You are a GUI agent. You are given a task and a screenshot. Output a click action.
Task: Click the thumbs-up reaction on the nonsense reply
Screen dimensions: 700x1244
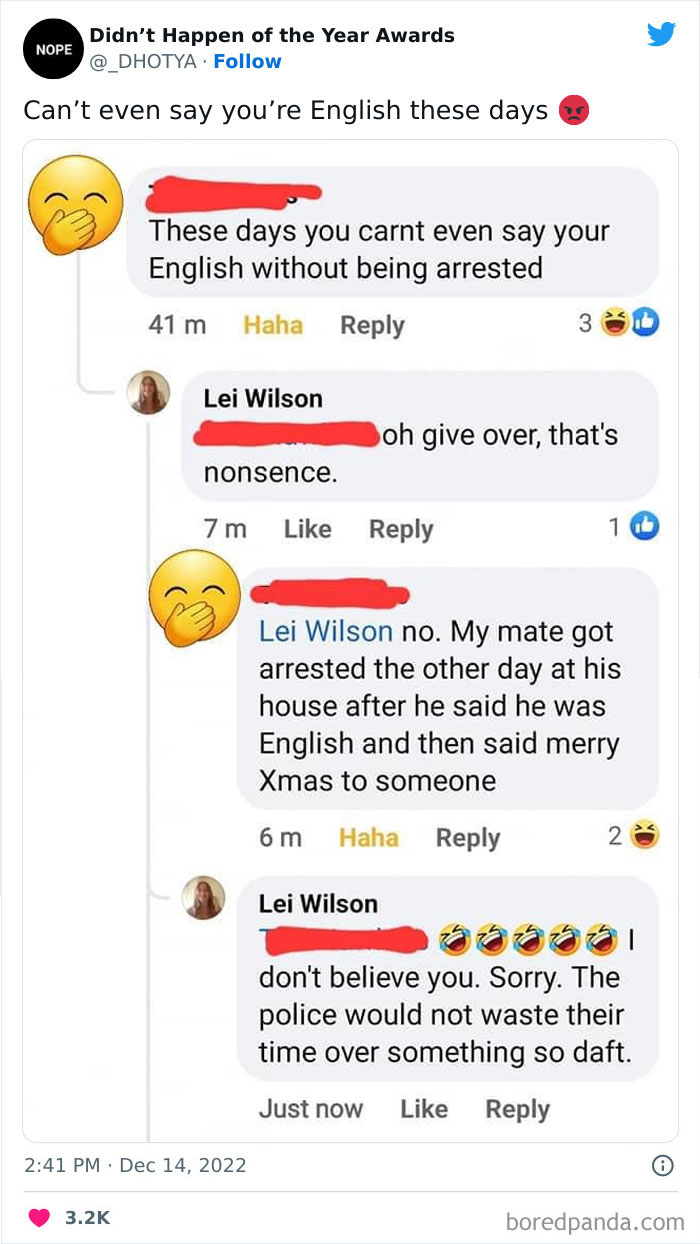click(645, 527)
